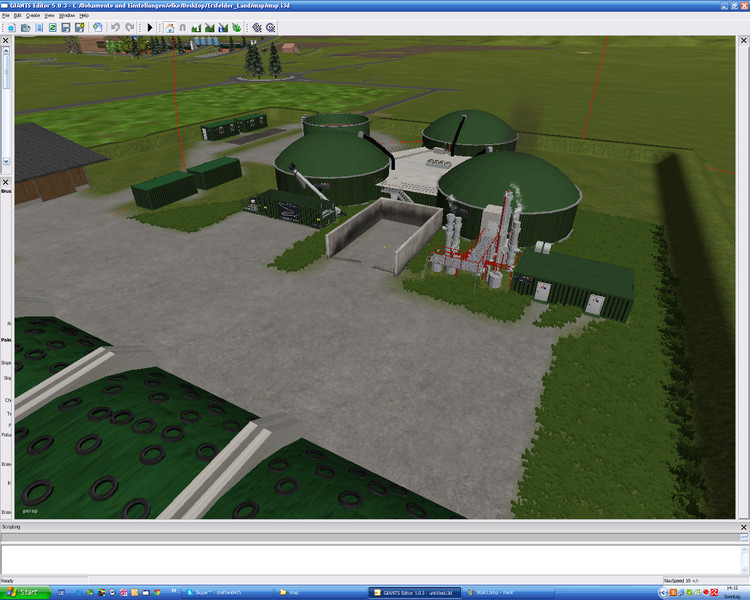Close the Scripting panel

click(x=744, y=527)
